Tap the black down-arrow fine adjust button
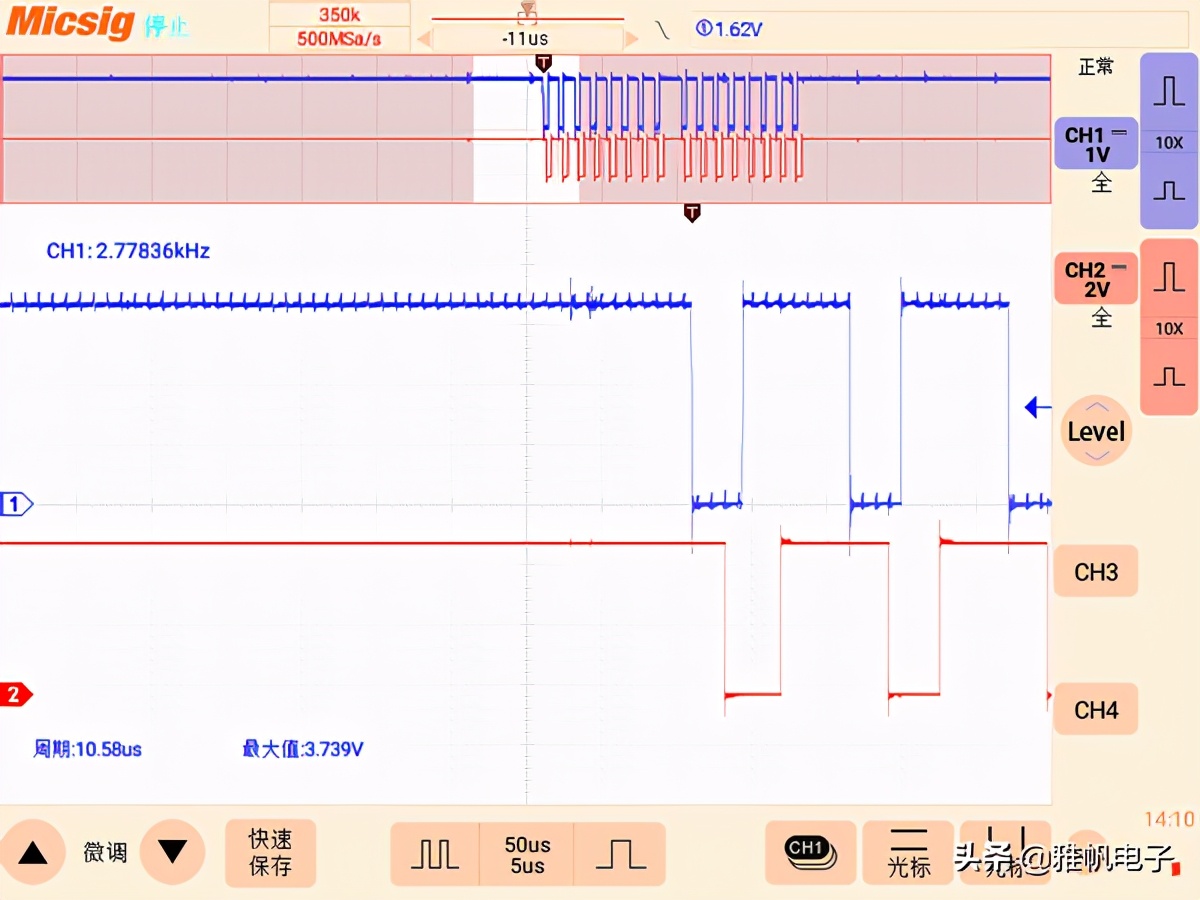The width and height of the screenshot is (1200, 900). tap(172, 852)
